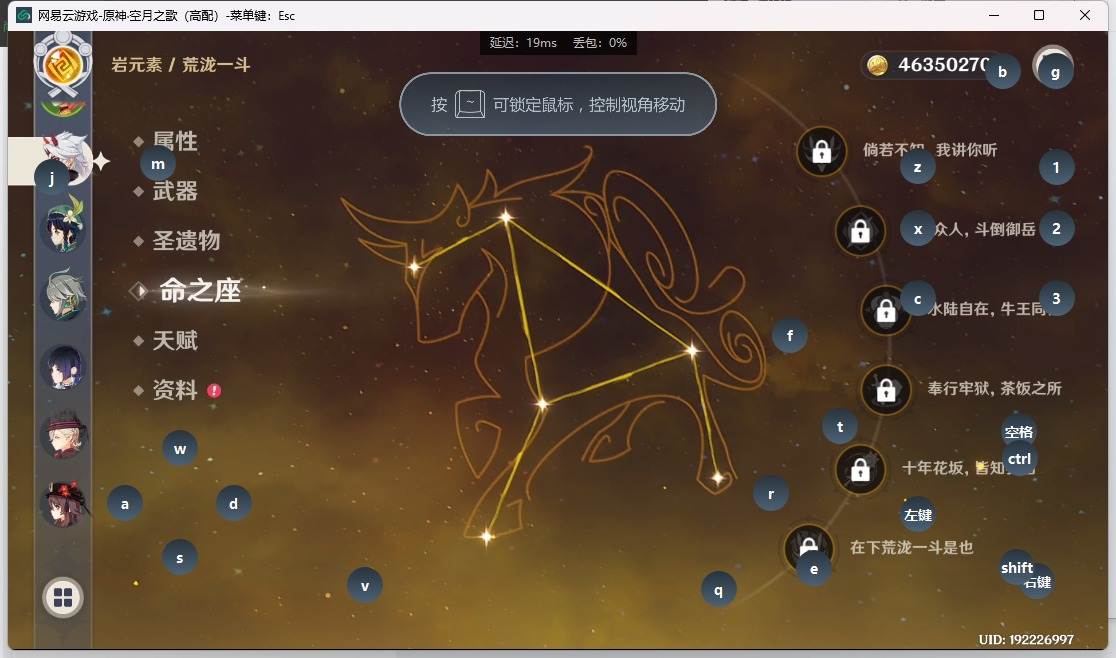Screen dimensions: 1116x658
Task: Tap the virtual t key button
Action: pos(840,426)
